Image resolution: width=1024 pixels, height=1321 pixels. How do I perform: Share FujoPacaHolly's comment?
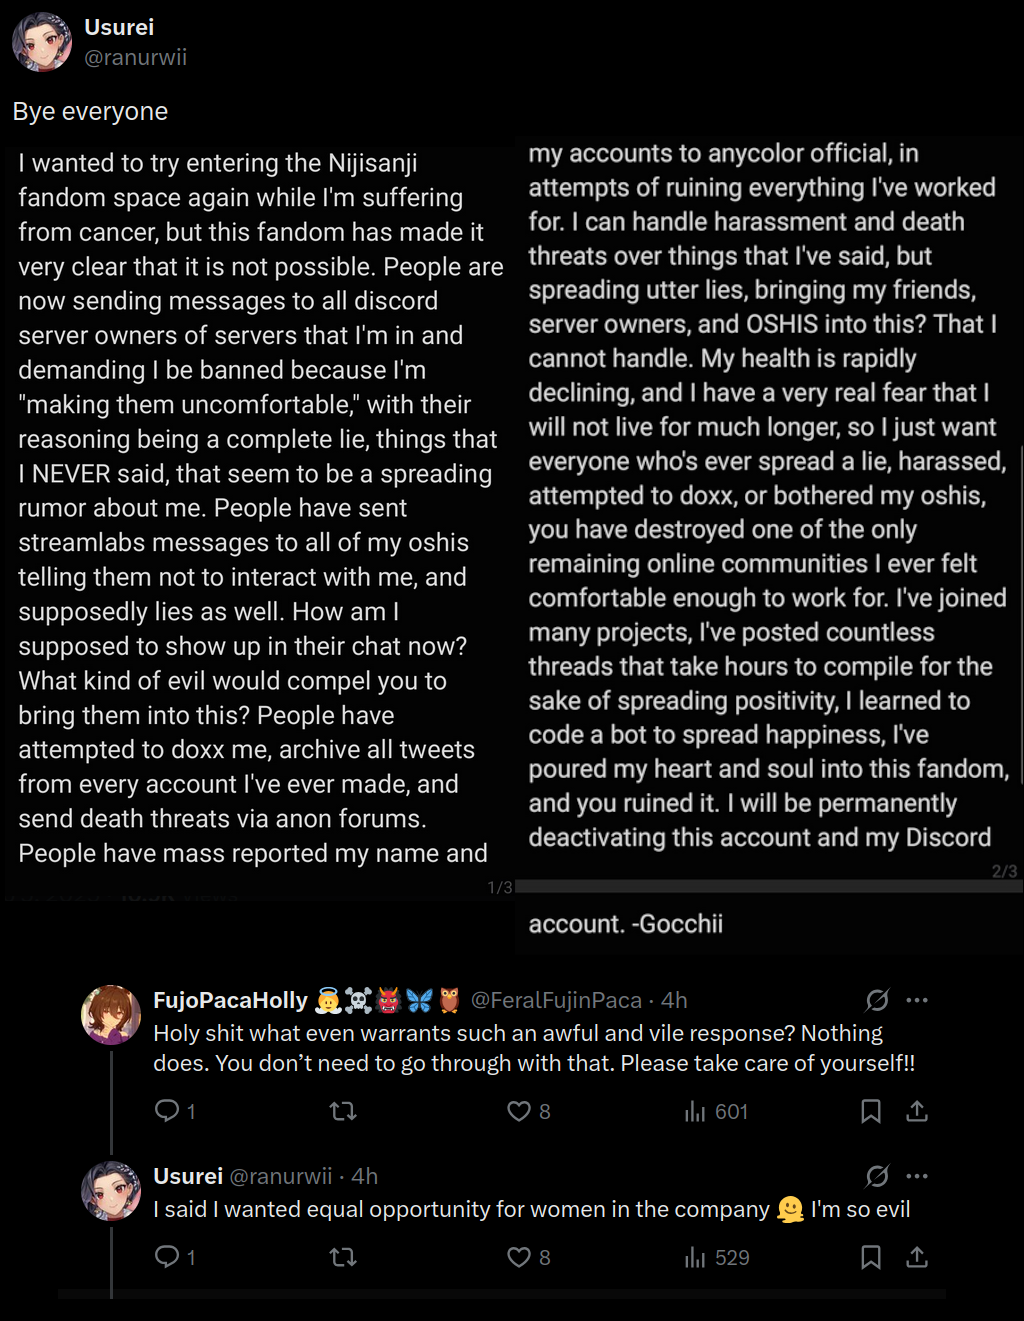click(x=917, y=1111)
